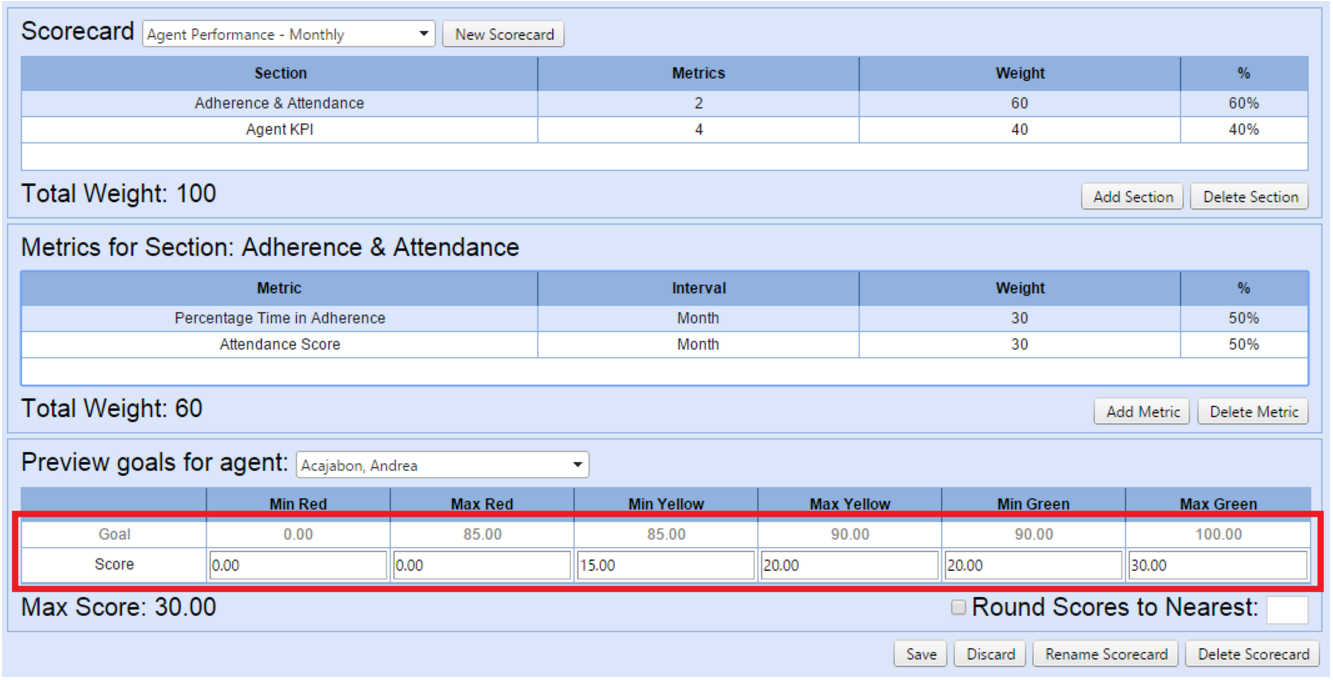Select the Attendance Score metric row
The image size is (1333, 680).
(279, 344)
